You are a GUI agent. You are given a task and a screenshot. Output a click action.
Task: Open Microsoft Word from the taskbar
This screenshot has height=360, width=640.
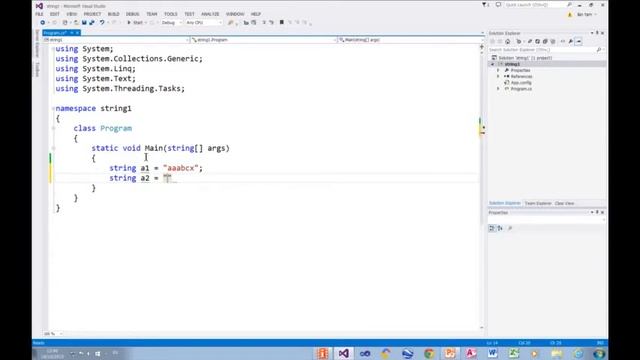tap(492, 353)
